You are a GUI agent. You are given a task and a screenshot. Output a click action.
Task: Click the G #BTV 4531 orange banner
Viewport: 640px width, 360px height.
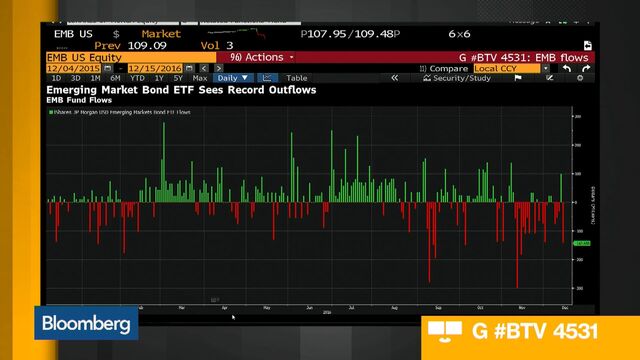click(531, 337)
